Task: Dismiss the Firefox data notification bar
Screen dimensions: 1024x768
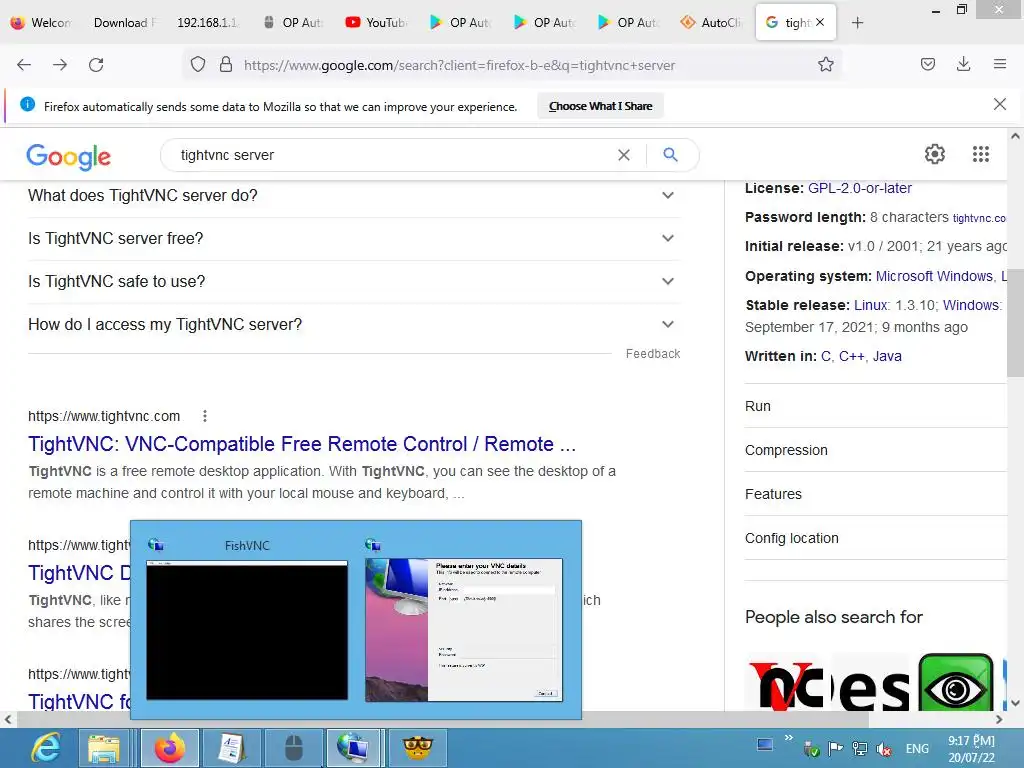Action: click(1000, 104)
